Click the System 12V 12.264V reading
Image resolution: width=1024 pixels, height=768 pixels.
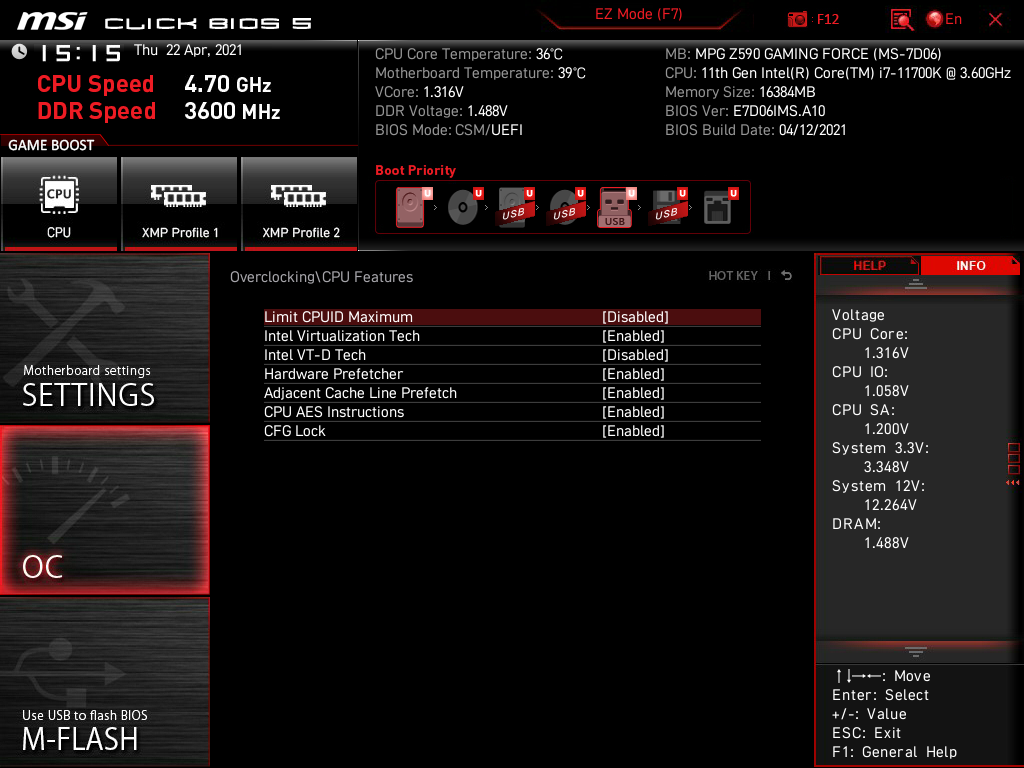[889, 505]
